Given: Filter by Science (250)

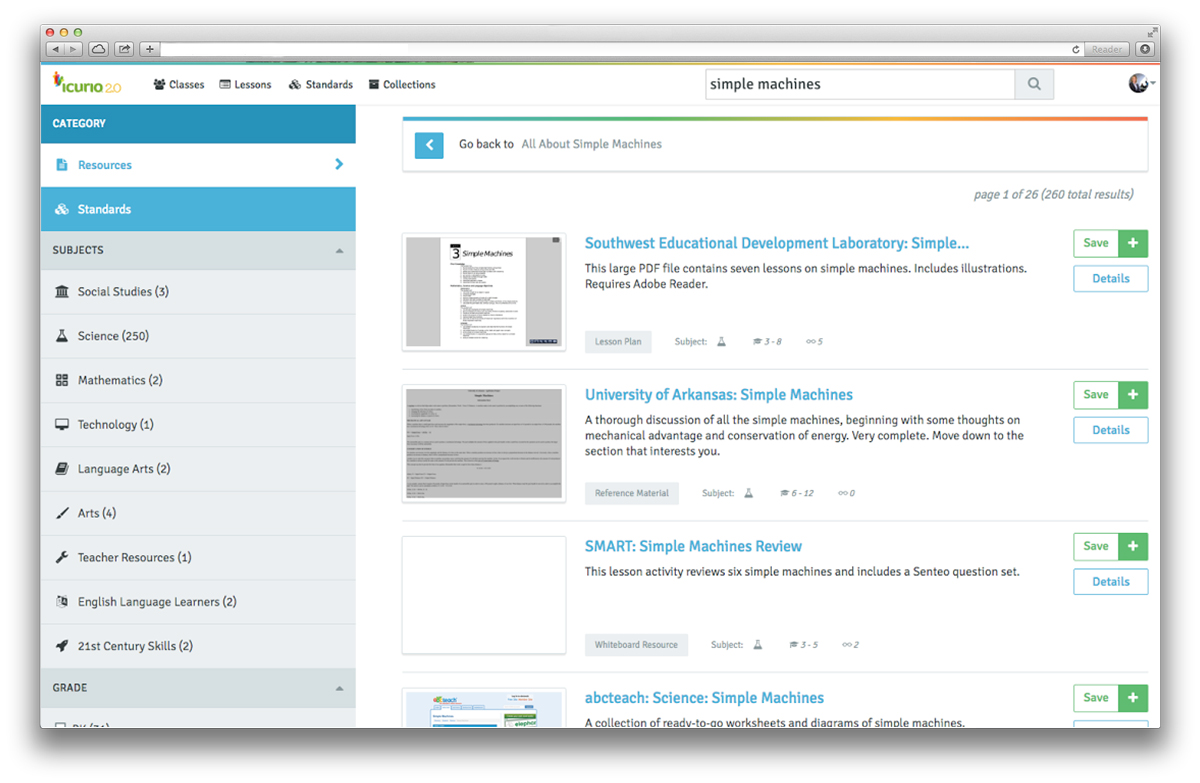Looking at the screenshot, I should pyautogui.click(x=198, y=336).
